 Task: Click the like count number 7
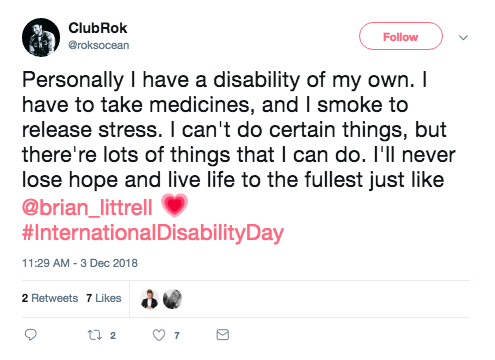tap(177, 335)
